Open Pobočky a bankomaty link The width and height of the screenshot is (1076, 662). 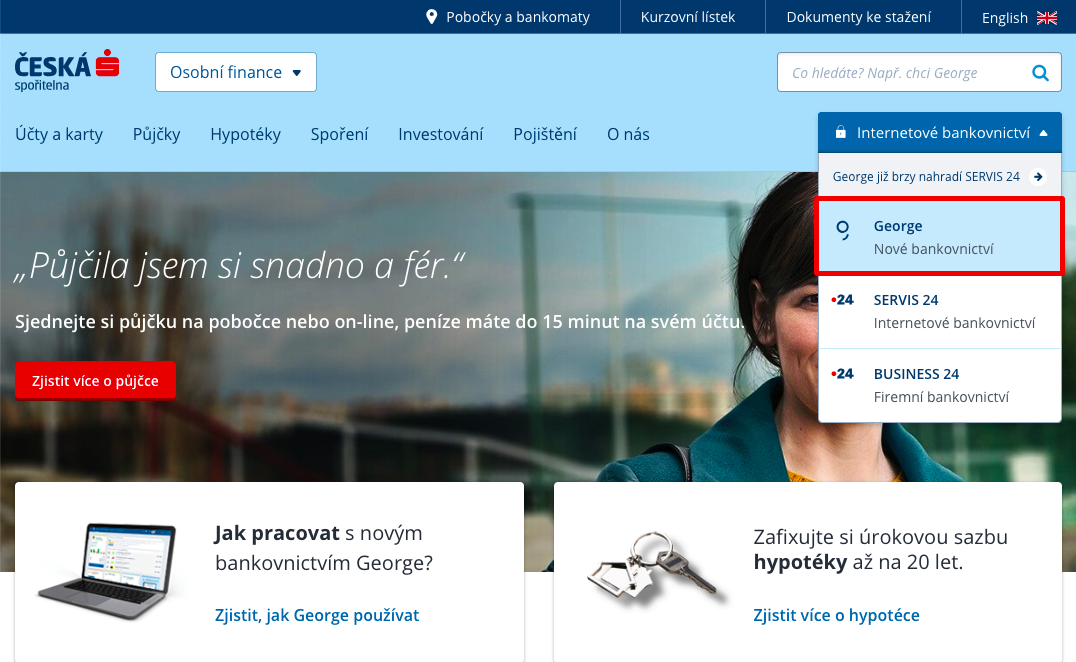click(x=508, y=17)
